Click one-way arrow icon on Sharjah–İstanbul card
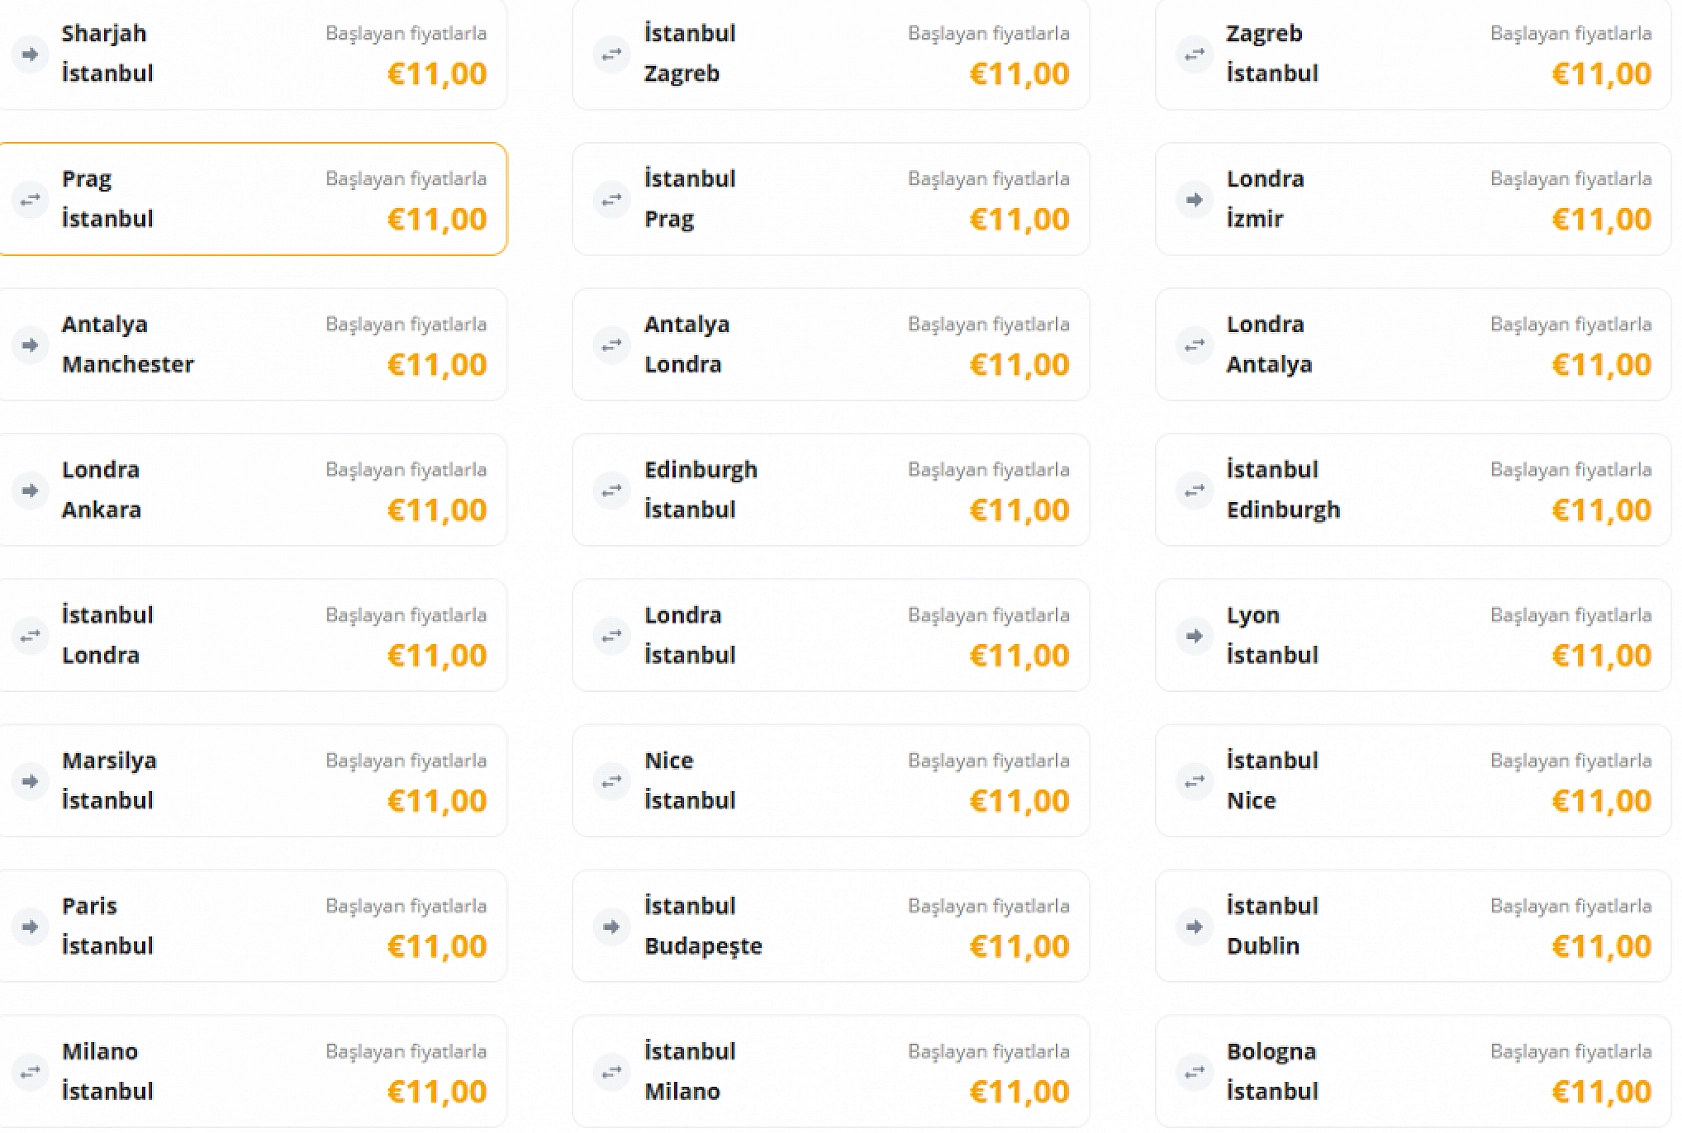1682x1133 pixels. click(30, 54)
